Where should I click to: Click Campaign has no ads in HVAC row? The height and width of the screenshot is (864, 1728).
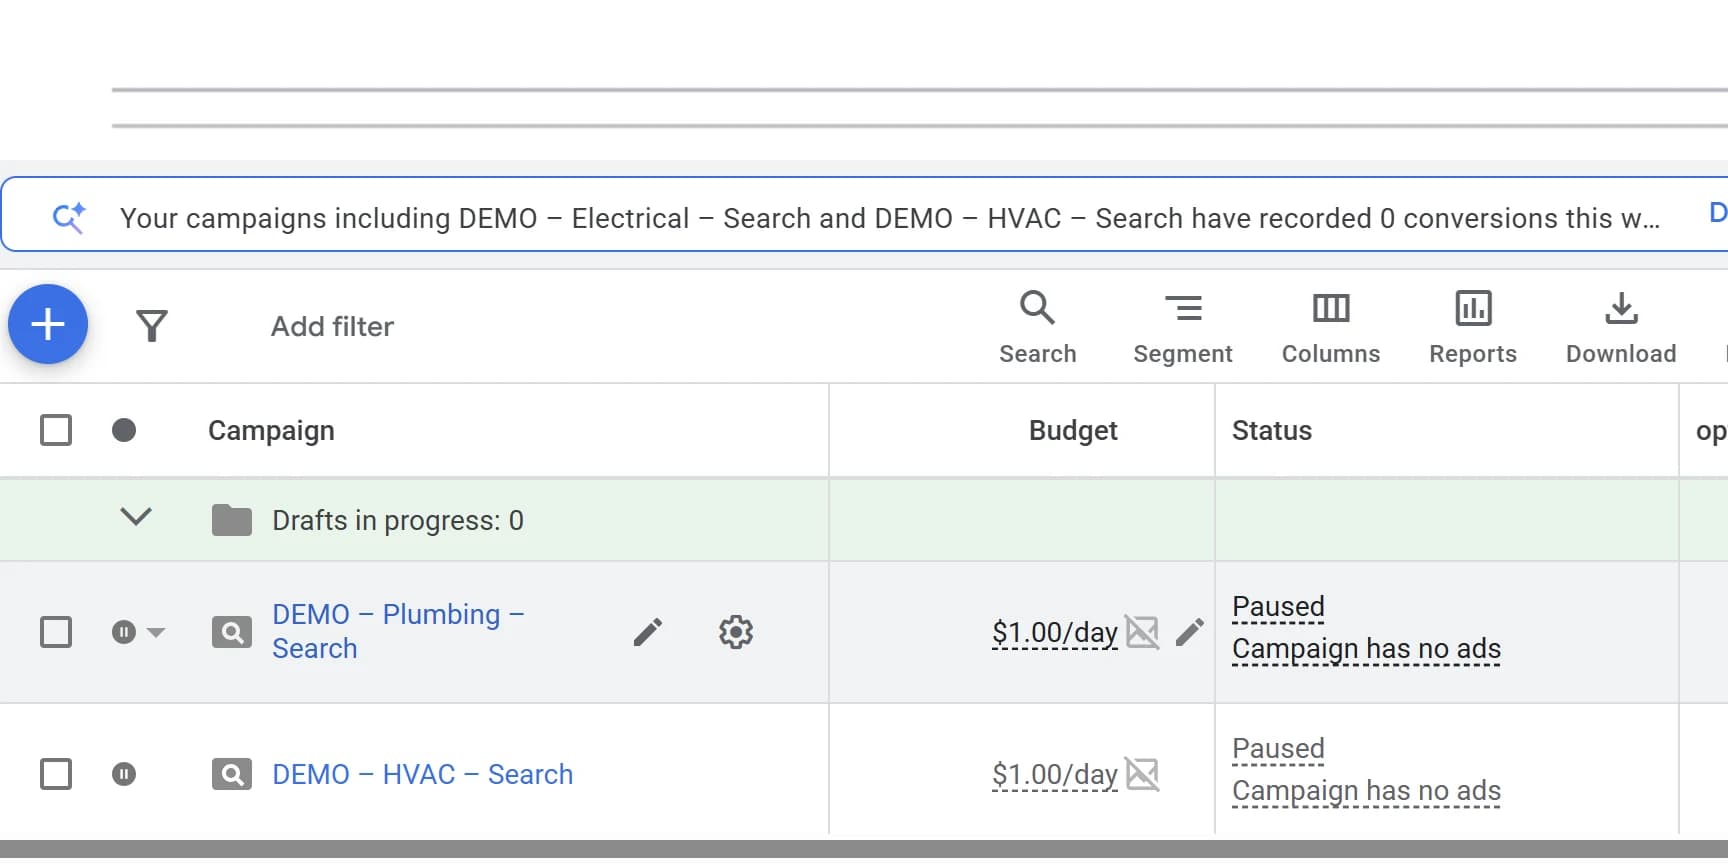[1366, 791]
